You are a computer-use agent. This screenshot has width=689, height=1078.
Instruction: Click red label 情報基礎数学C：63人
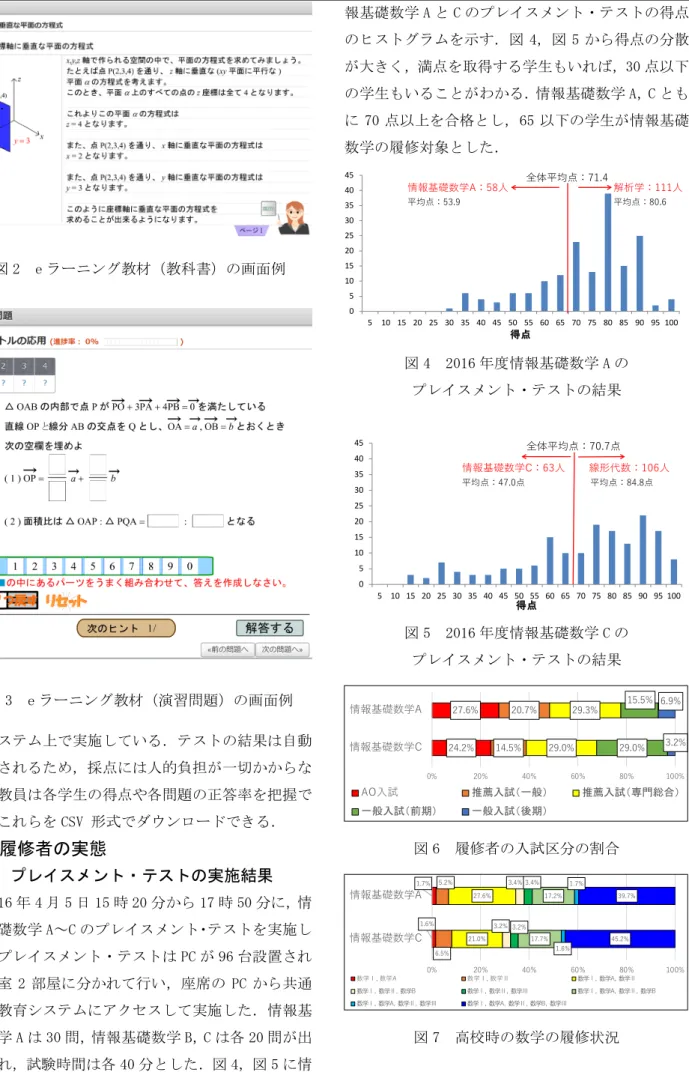tap(513, 468)
